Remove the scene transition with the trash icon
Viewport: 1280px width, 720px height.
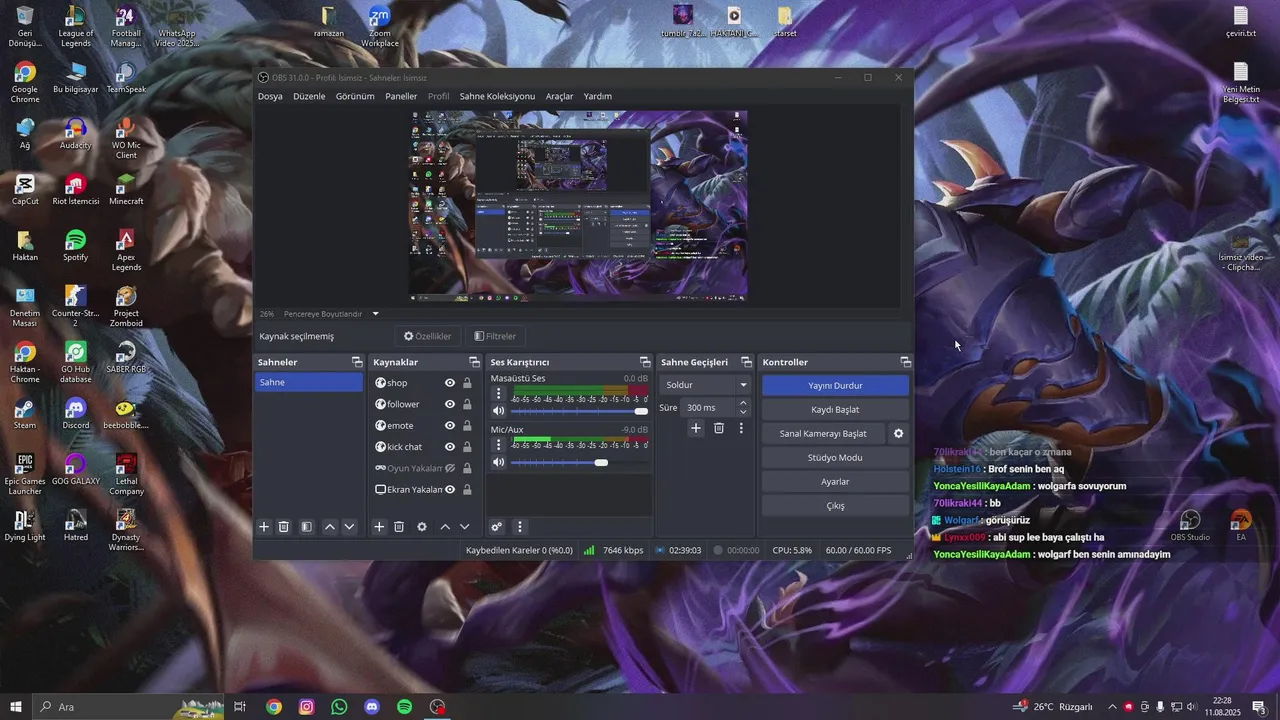click(719, 428)
